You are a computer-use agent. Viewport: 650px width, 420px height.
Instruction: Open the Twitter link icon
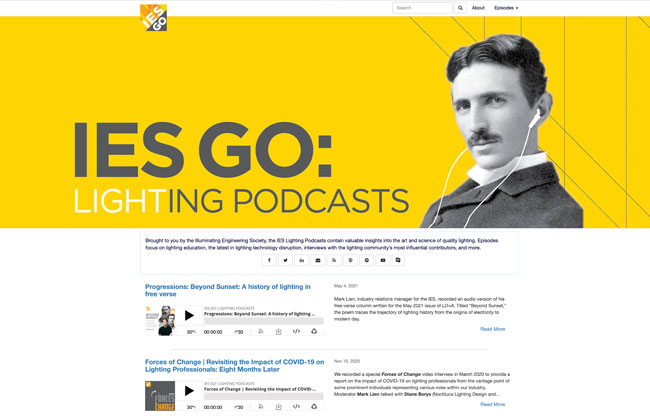pyautogui.click(x=285, y=260)
